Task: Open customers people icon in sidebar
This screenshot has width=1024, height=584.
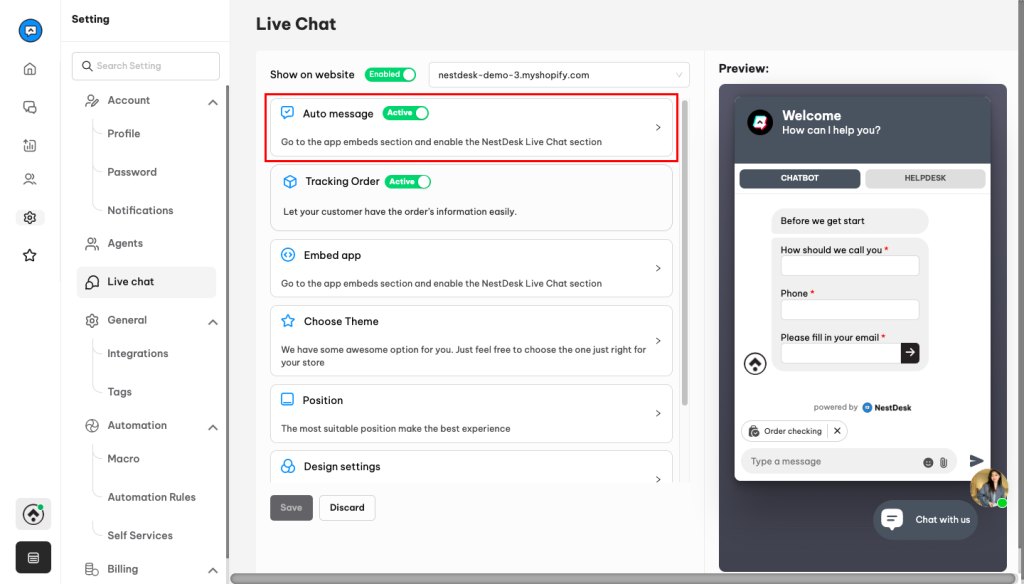Action: pos(30,179)
